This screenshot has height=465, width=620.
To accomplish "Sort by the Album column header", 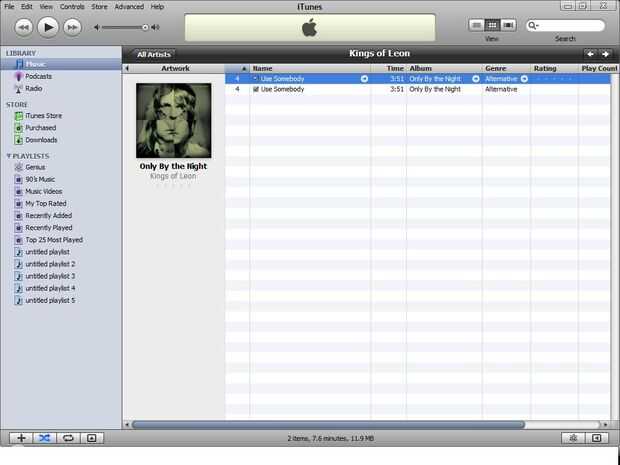I will click(x=444, y=68).
